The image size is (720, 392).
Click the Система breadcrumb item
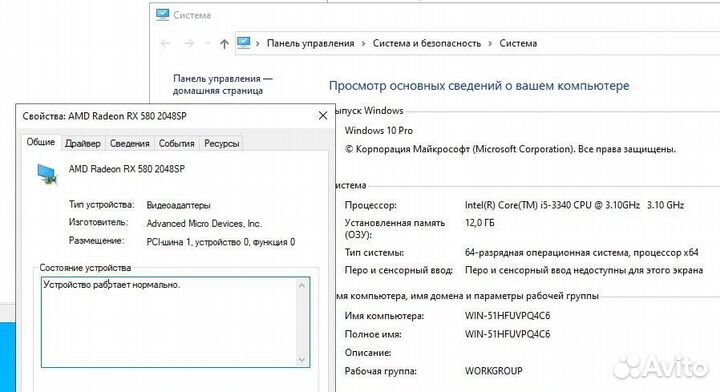(518, 43)
